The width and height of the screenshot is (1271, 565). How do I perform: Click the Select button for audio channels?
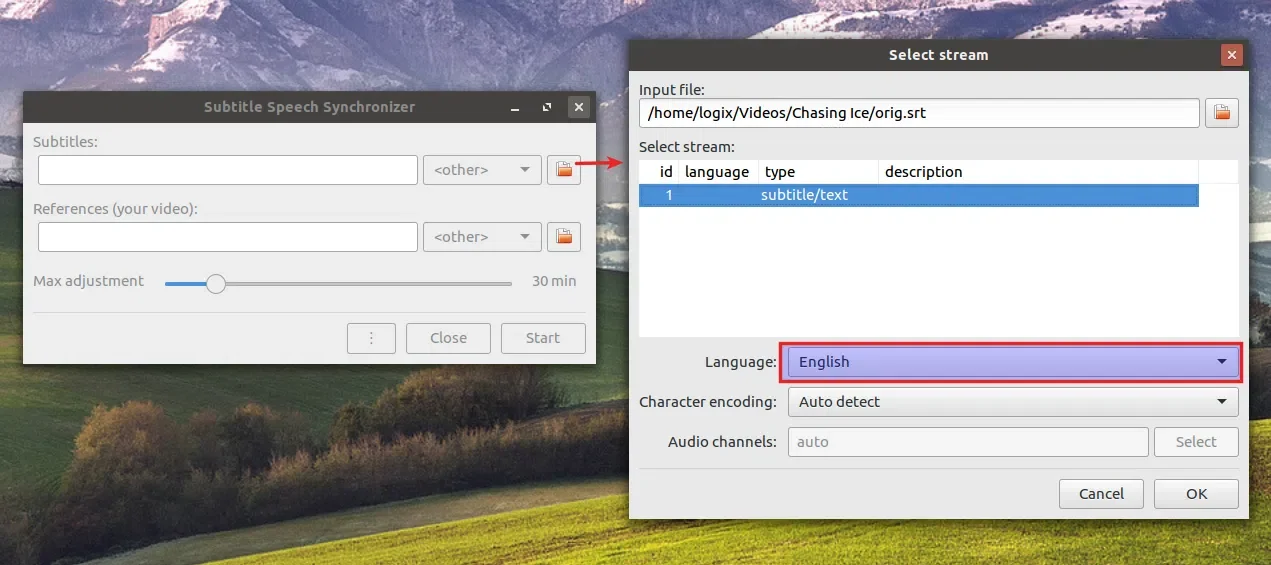(1196, 442)
